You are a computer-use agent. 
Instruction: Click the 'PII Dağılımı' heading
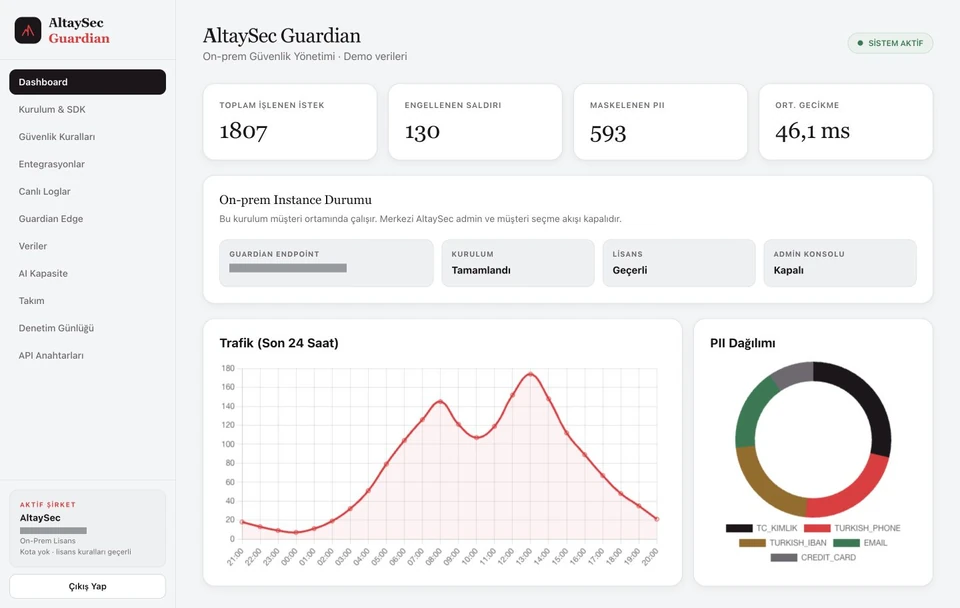click(743, 343)
